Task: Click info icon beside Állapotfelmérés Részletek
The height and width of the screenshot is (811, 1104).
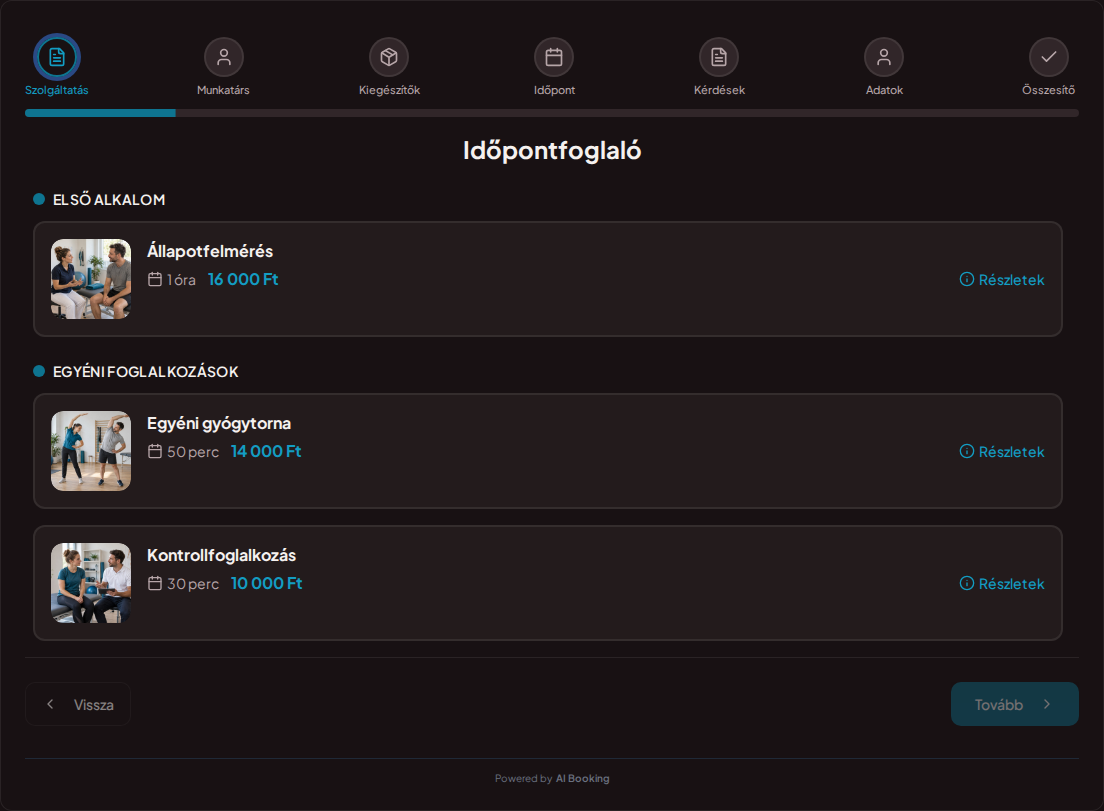Action: point(967,279)
